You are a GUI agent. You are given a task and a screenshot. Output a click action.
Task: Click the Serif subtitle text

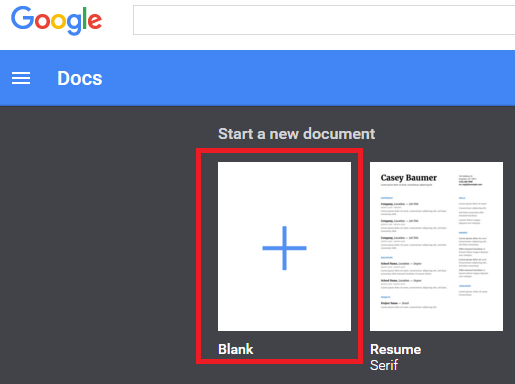pyautogui.click(x=384, y=365)
